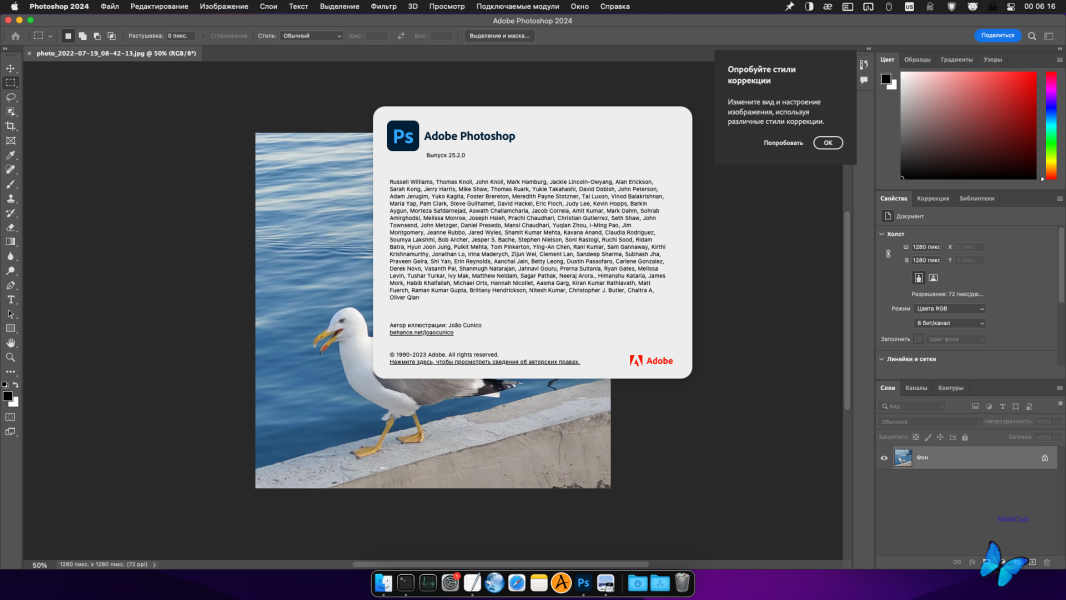Select the Hand tool
This screenshot has width=1066, height=600.
tap(11, 343)
